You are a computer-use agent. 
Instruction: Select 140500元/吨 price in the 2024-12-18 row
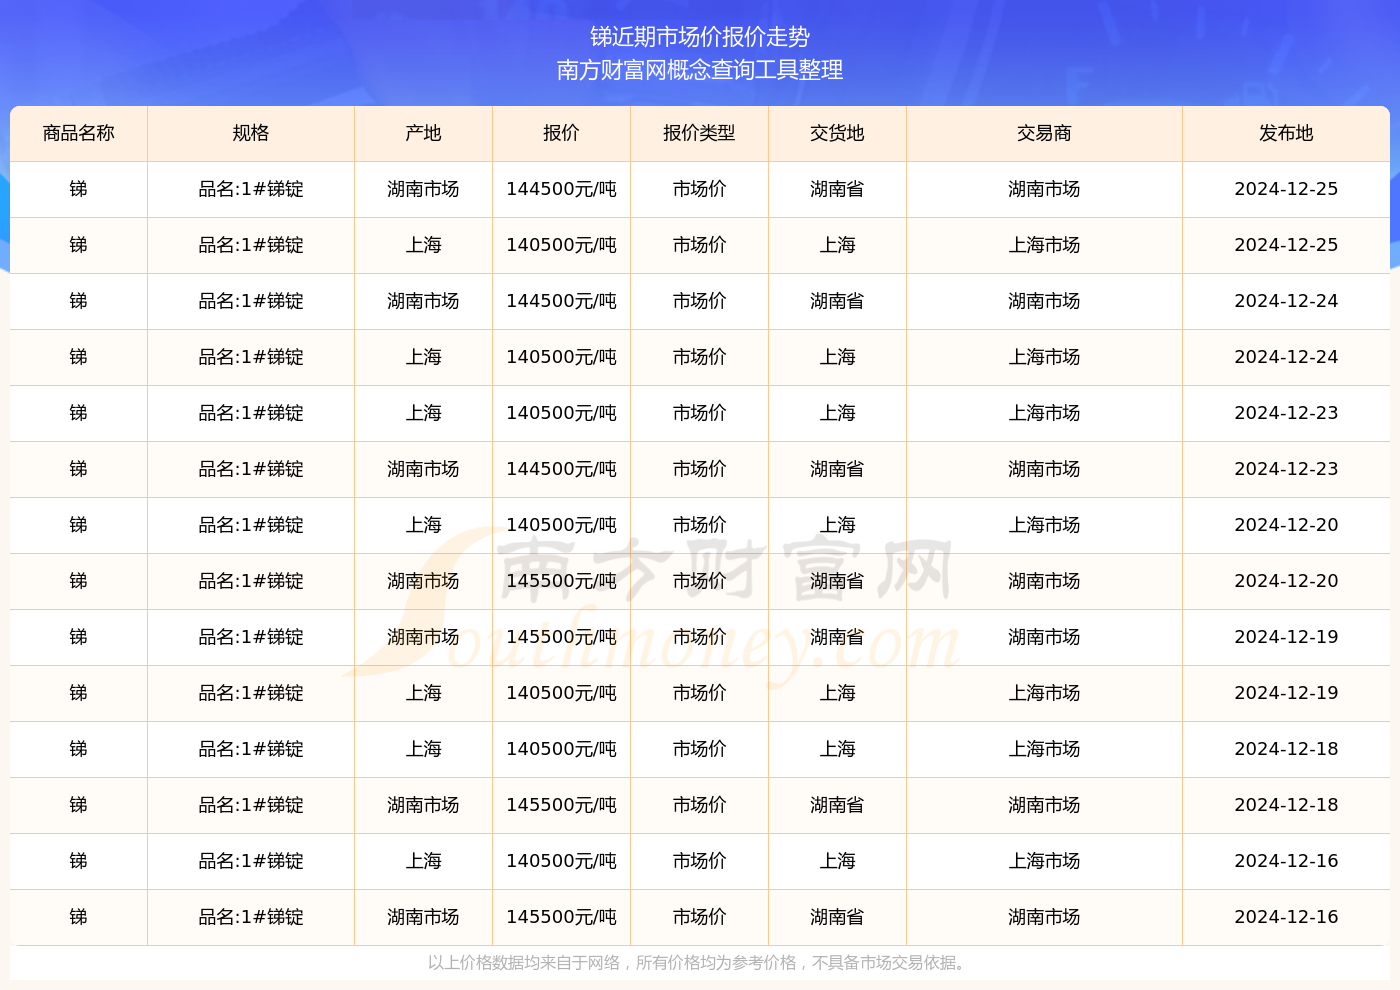tap(562, 749)
